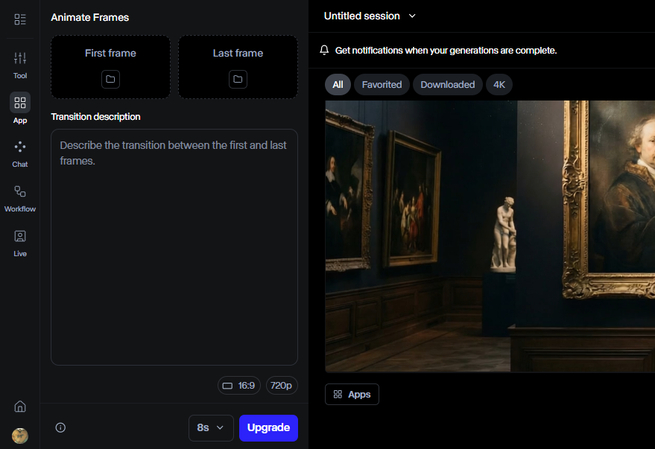Change the 16:9 aspect ratio option
This screenshot has height=449, width=655.
[238, 385]
